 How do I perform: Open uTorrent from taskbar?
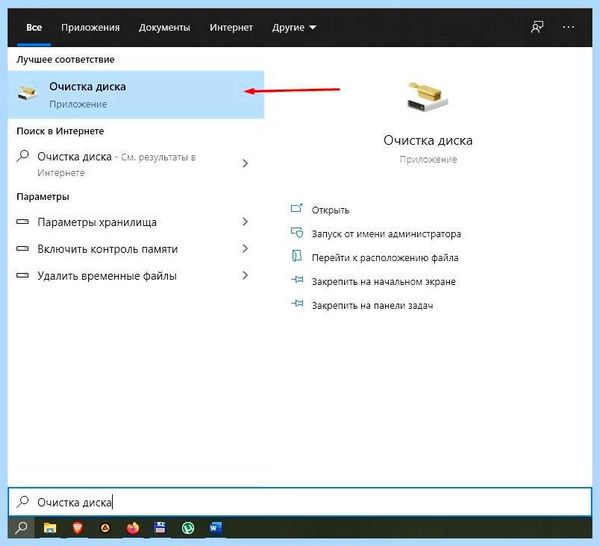188,528
